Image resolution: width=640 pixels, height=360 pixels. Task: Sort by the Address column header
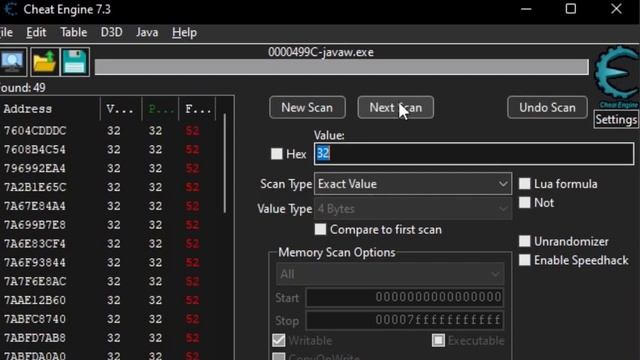50,109
